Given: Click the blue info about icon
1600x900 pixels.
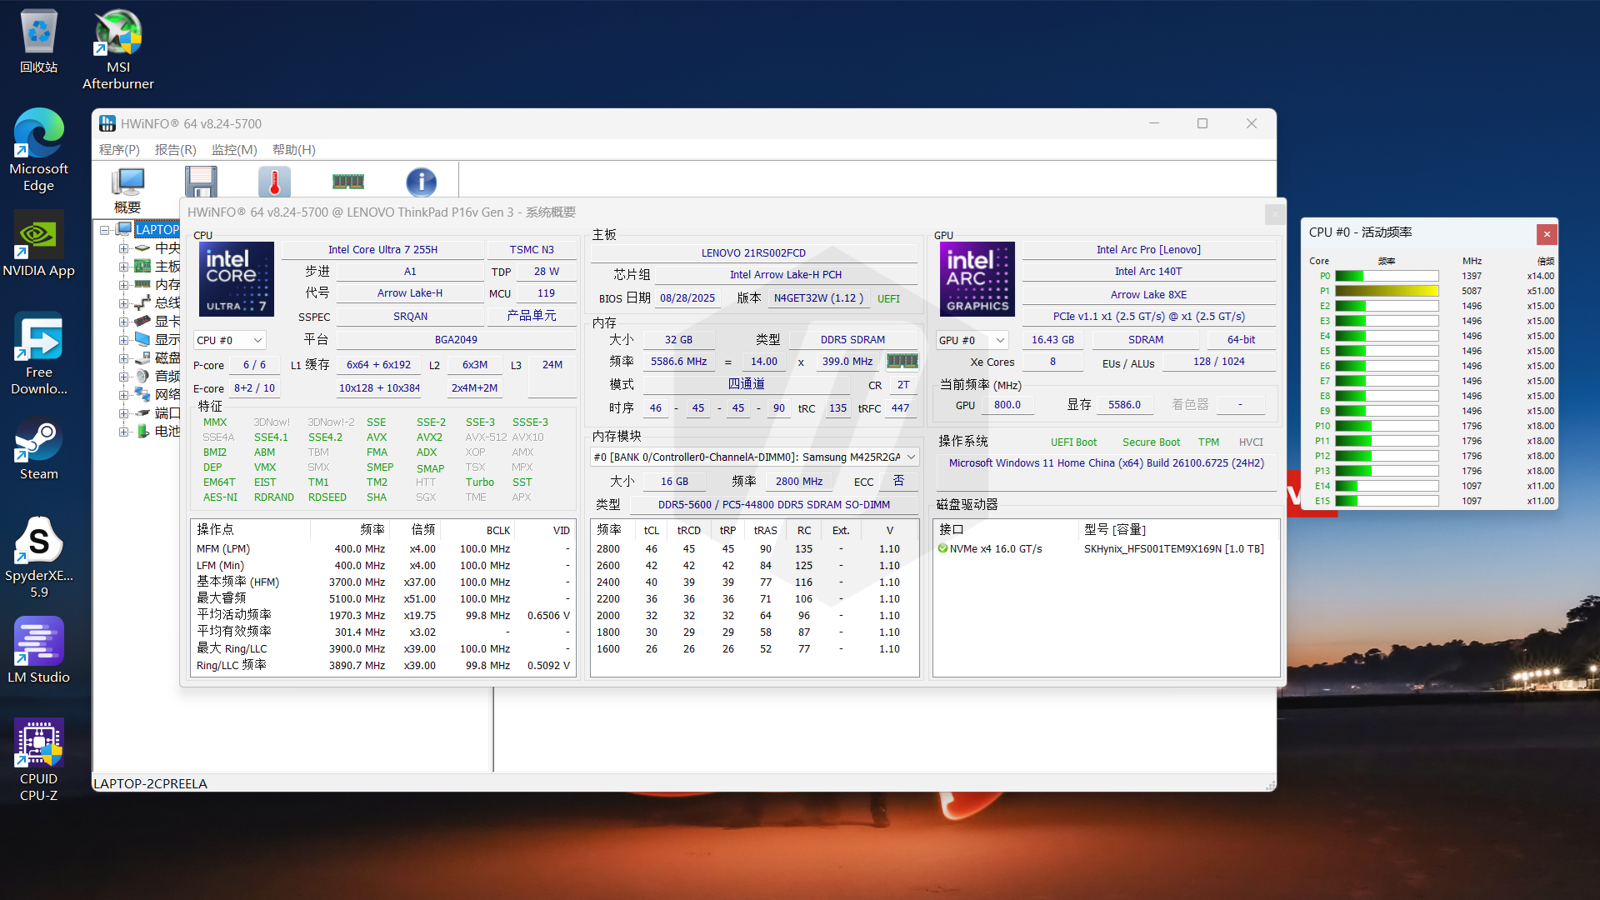Looking at the screenshot, I should click(x=421, y=181).
